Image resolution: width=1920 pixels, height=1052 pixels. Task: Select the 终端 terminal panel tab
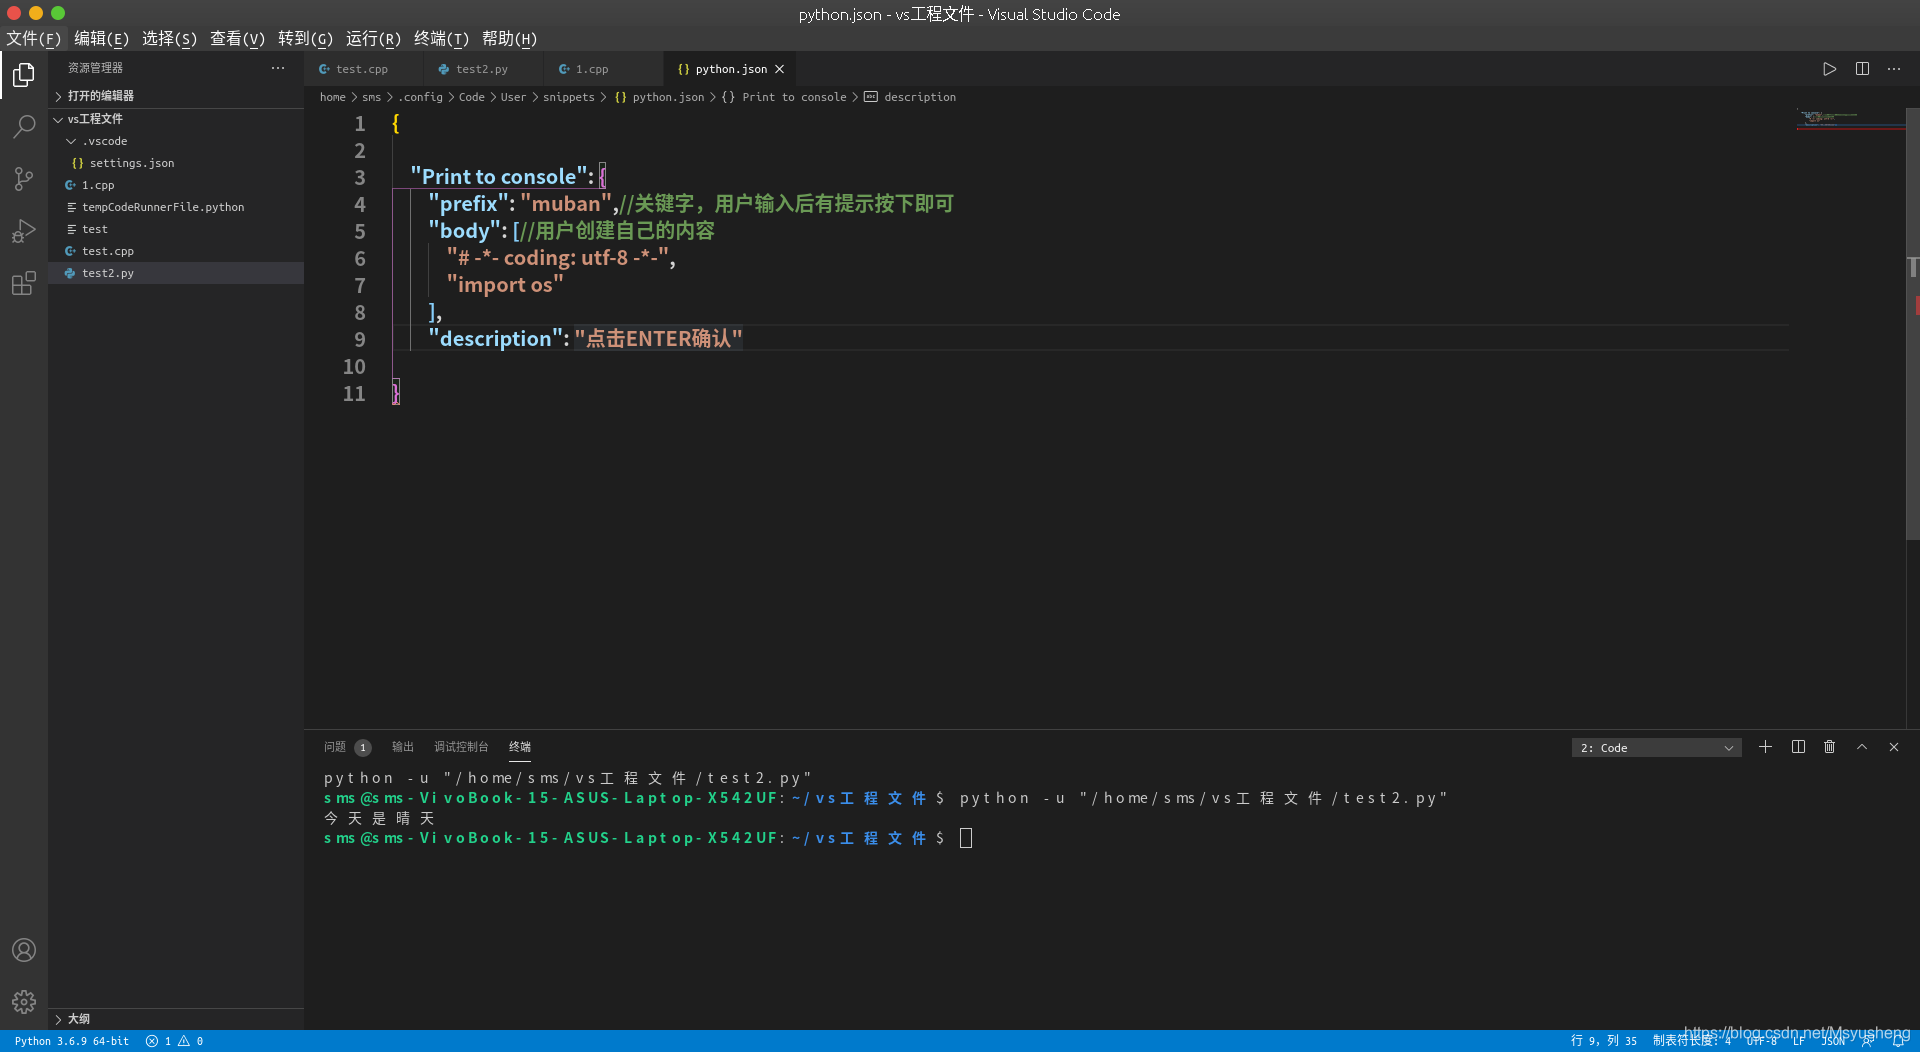click(520, 747)
